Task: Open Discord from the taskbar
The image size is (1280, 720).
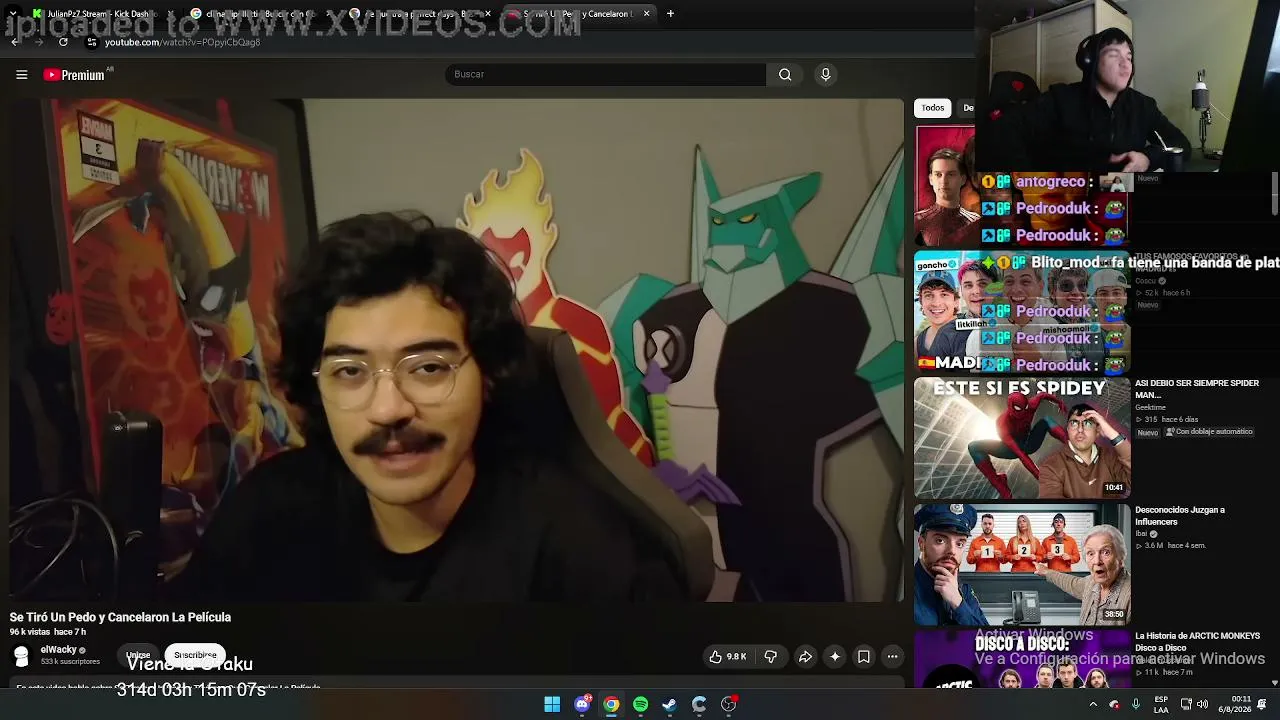Action: click(x=582, y=705)
